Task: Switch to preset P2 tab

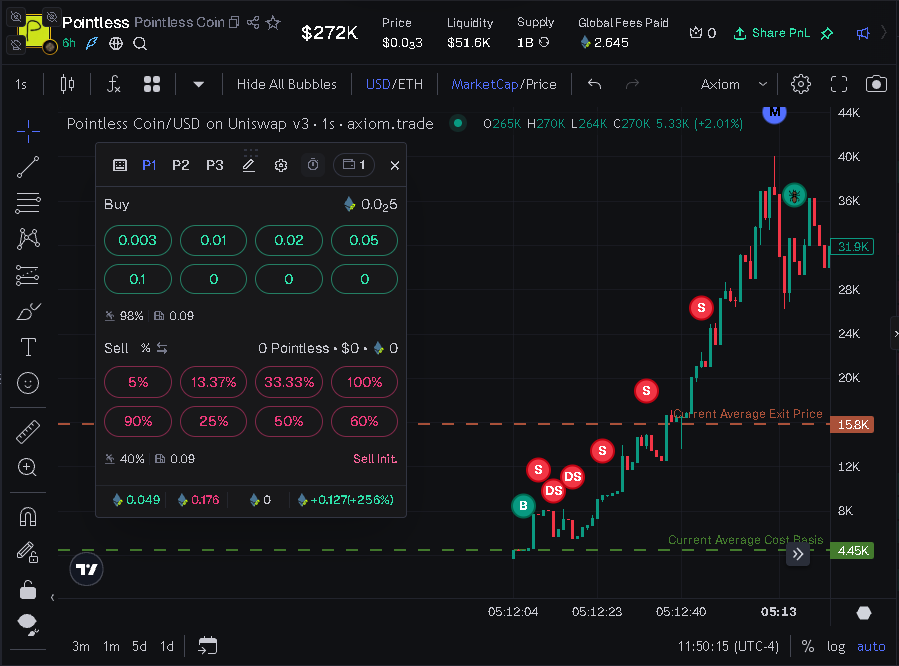Action: coord(181,165)
